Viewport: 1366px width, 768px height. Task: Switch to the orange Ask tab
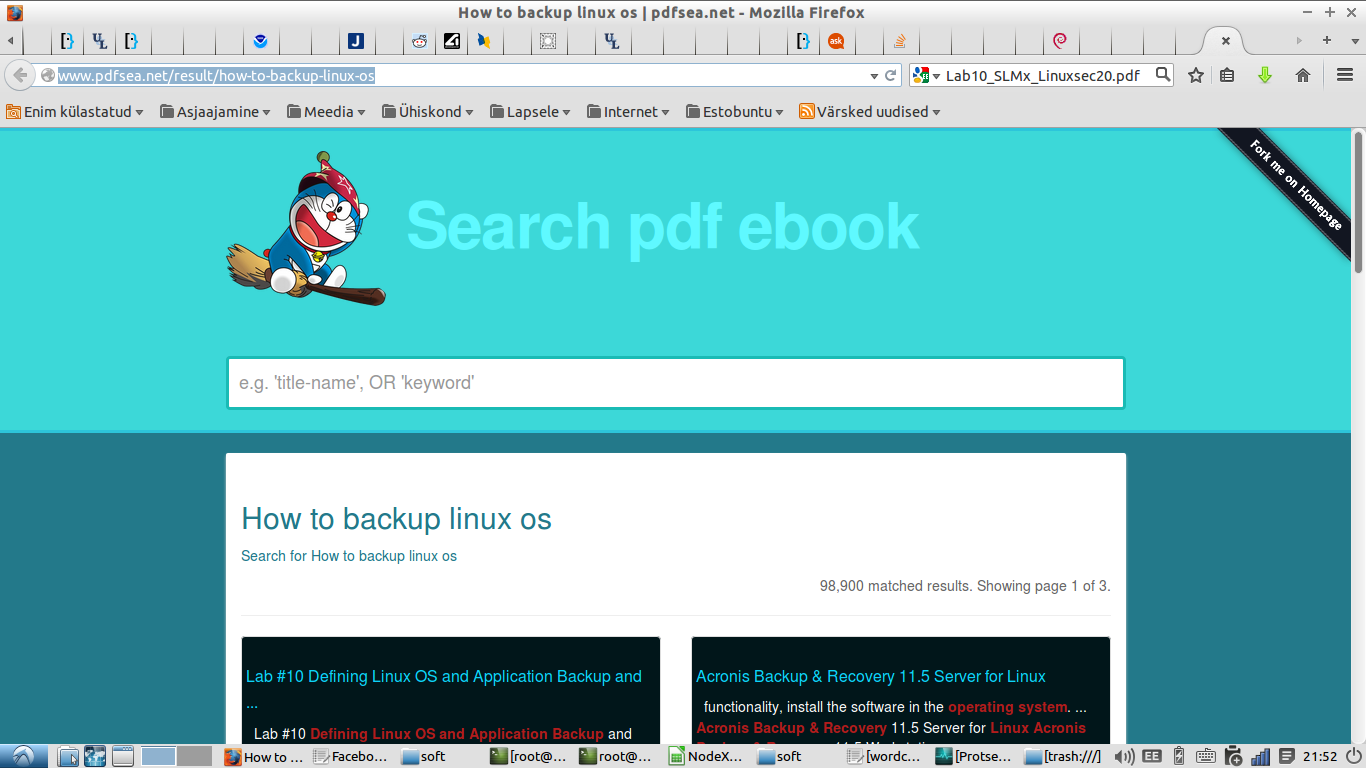[x=835, y=41]
